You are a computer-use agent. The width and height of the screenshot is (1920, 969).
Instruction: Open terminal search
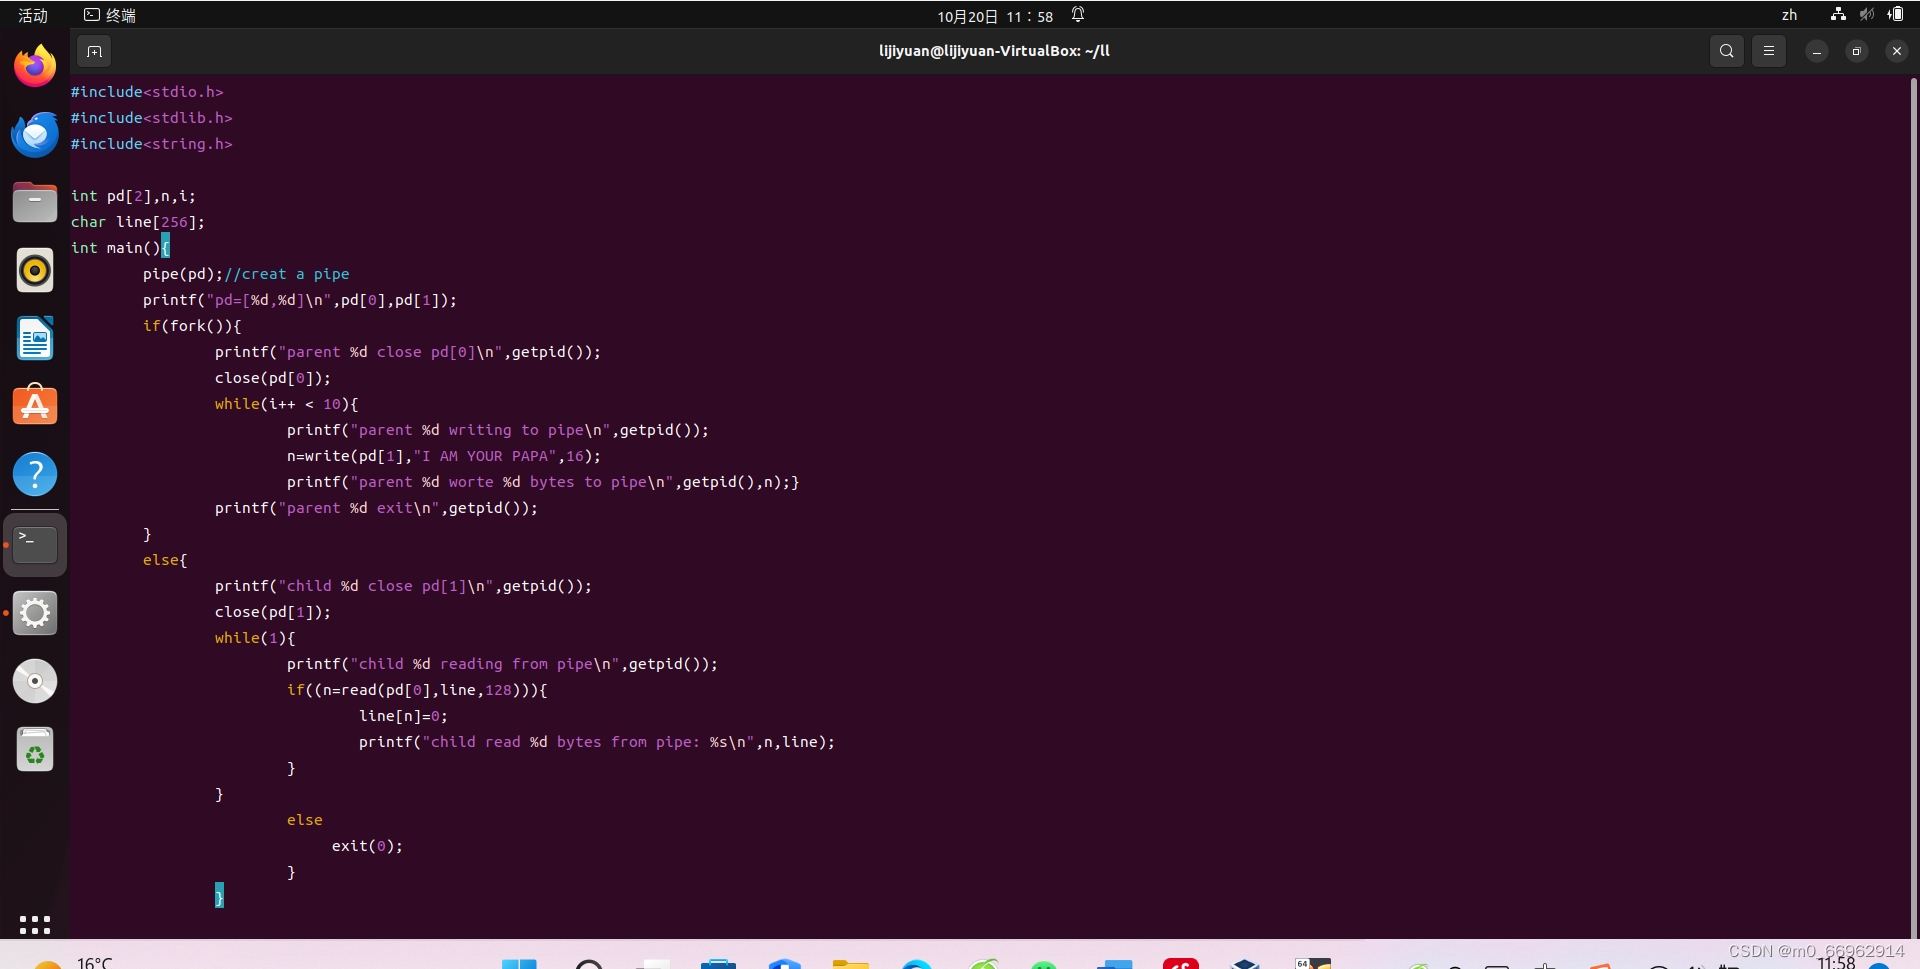(1726, 51)
